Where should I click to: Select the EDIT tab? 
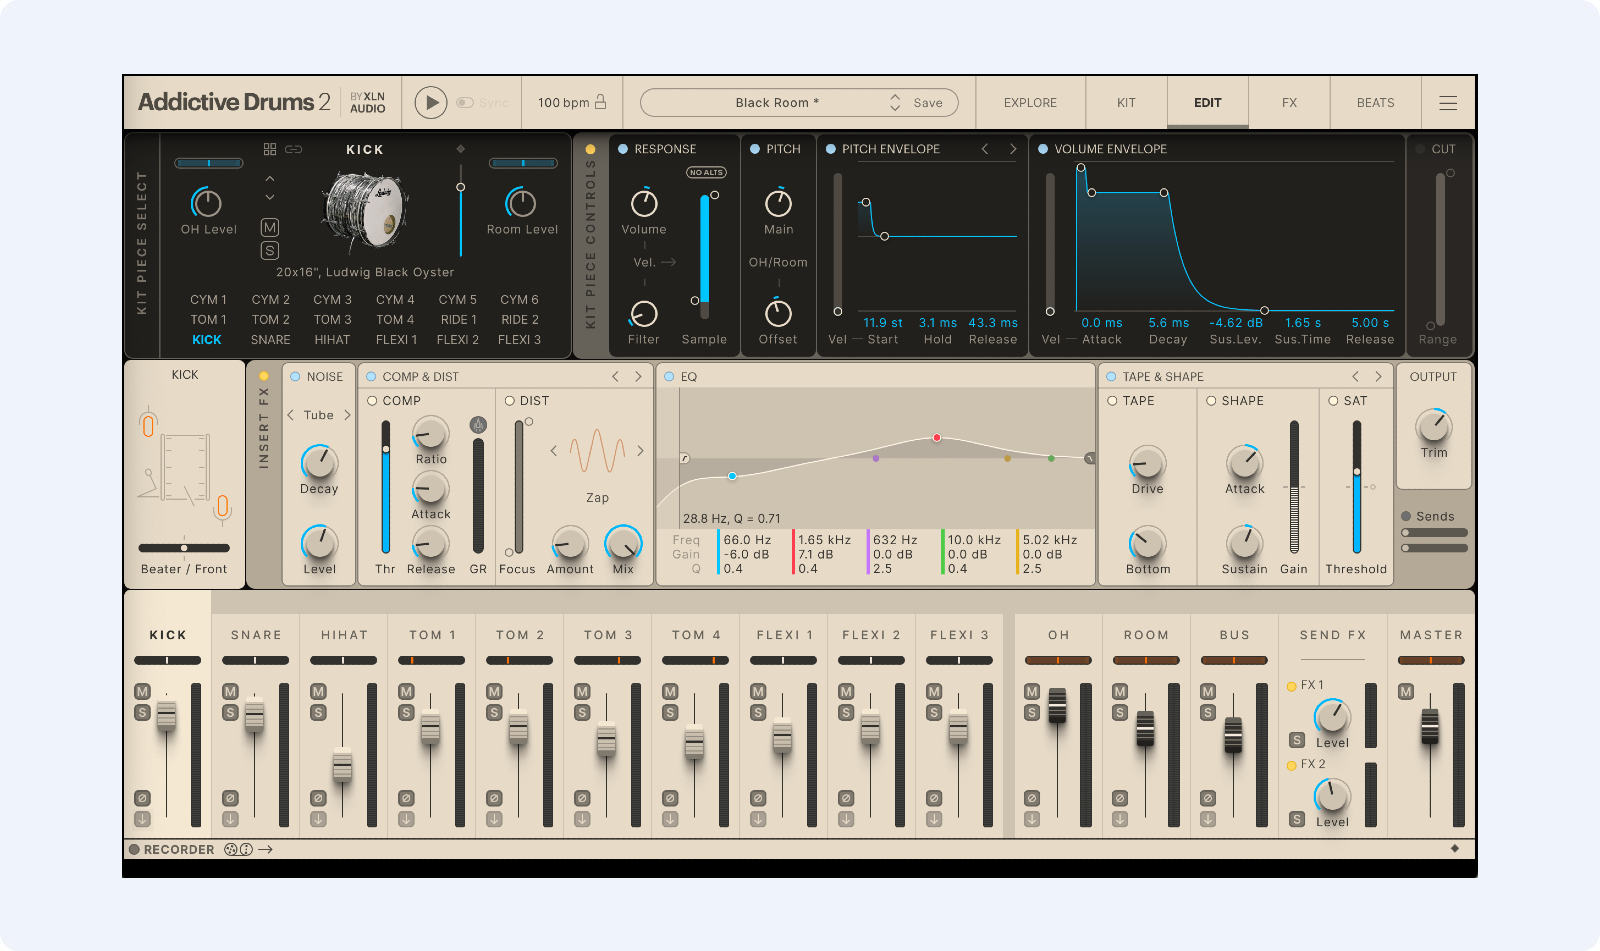1208,103
